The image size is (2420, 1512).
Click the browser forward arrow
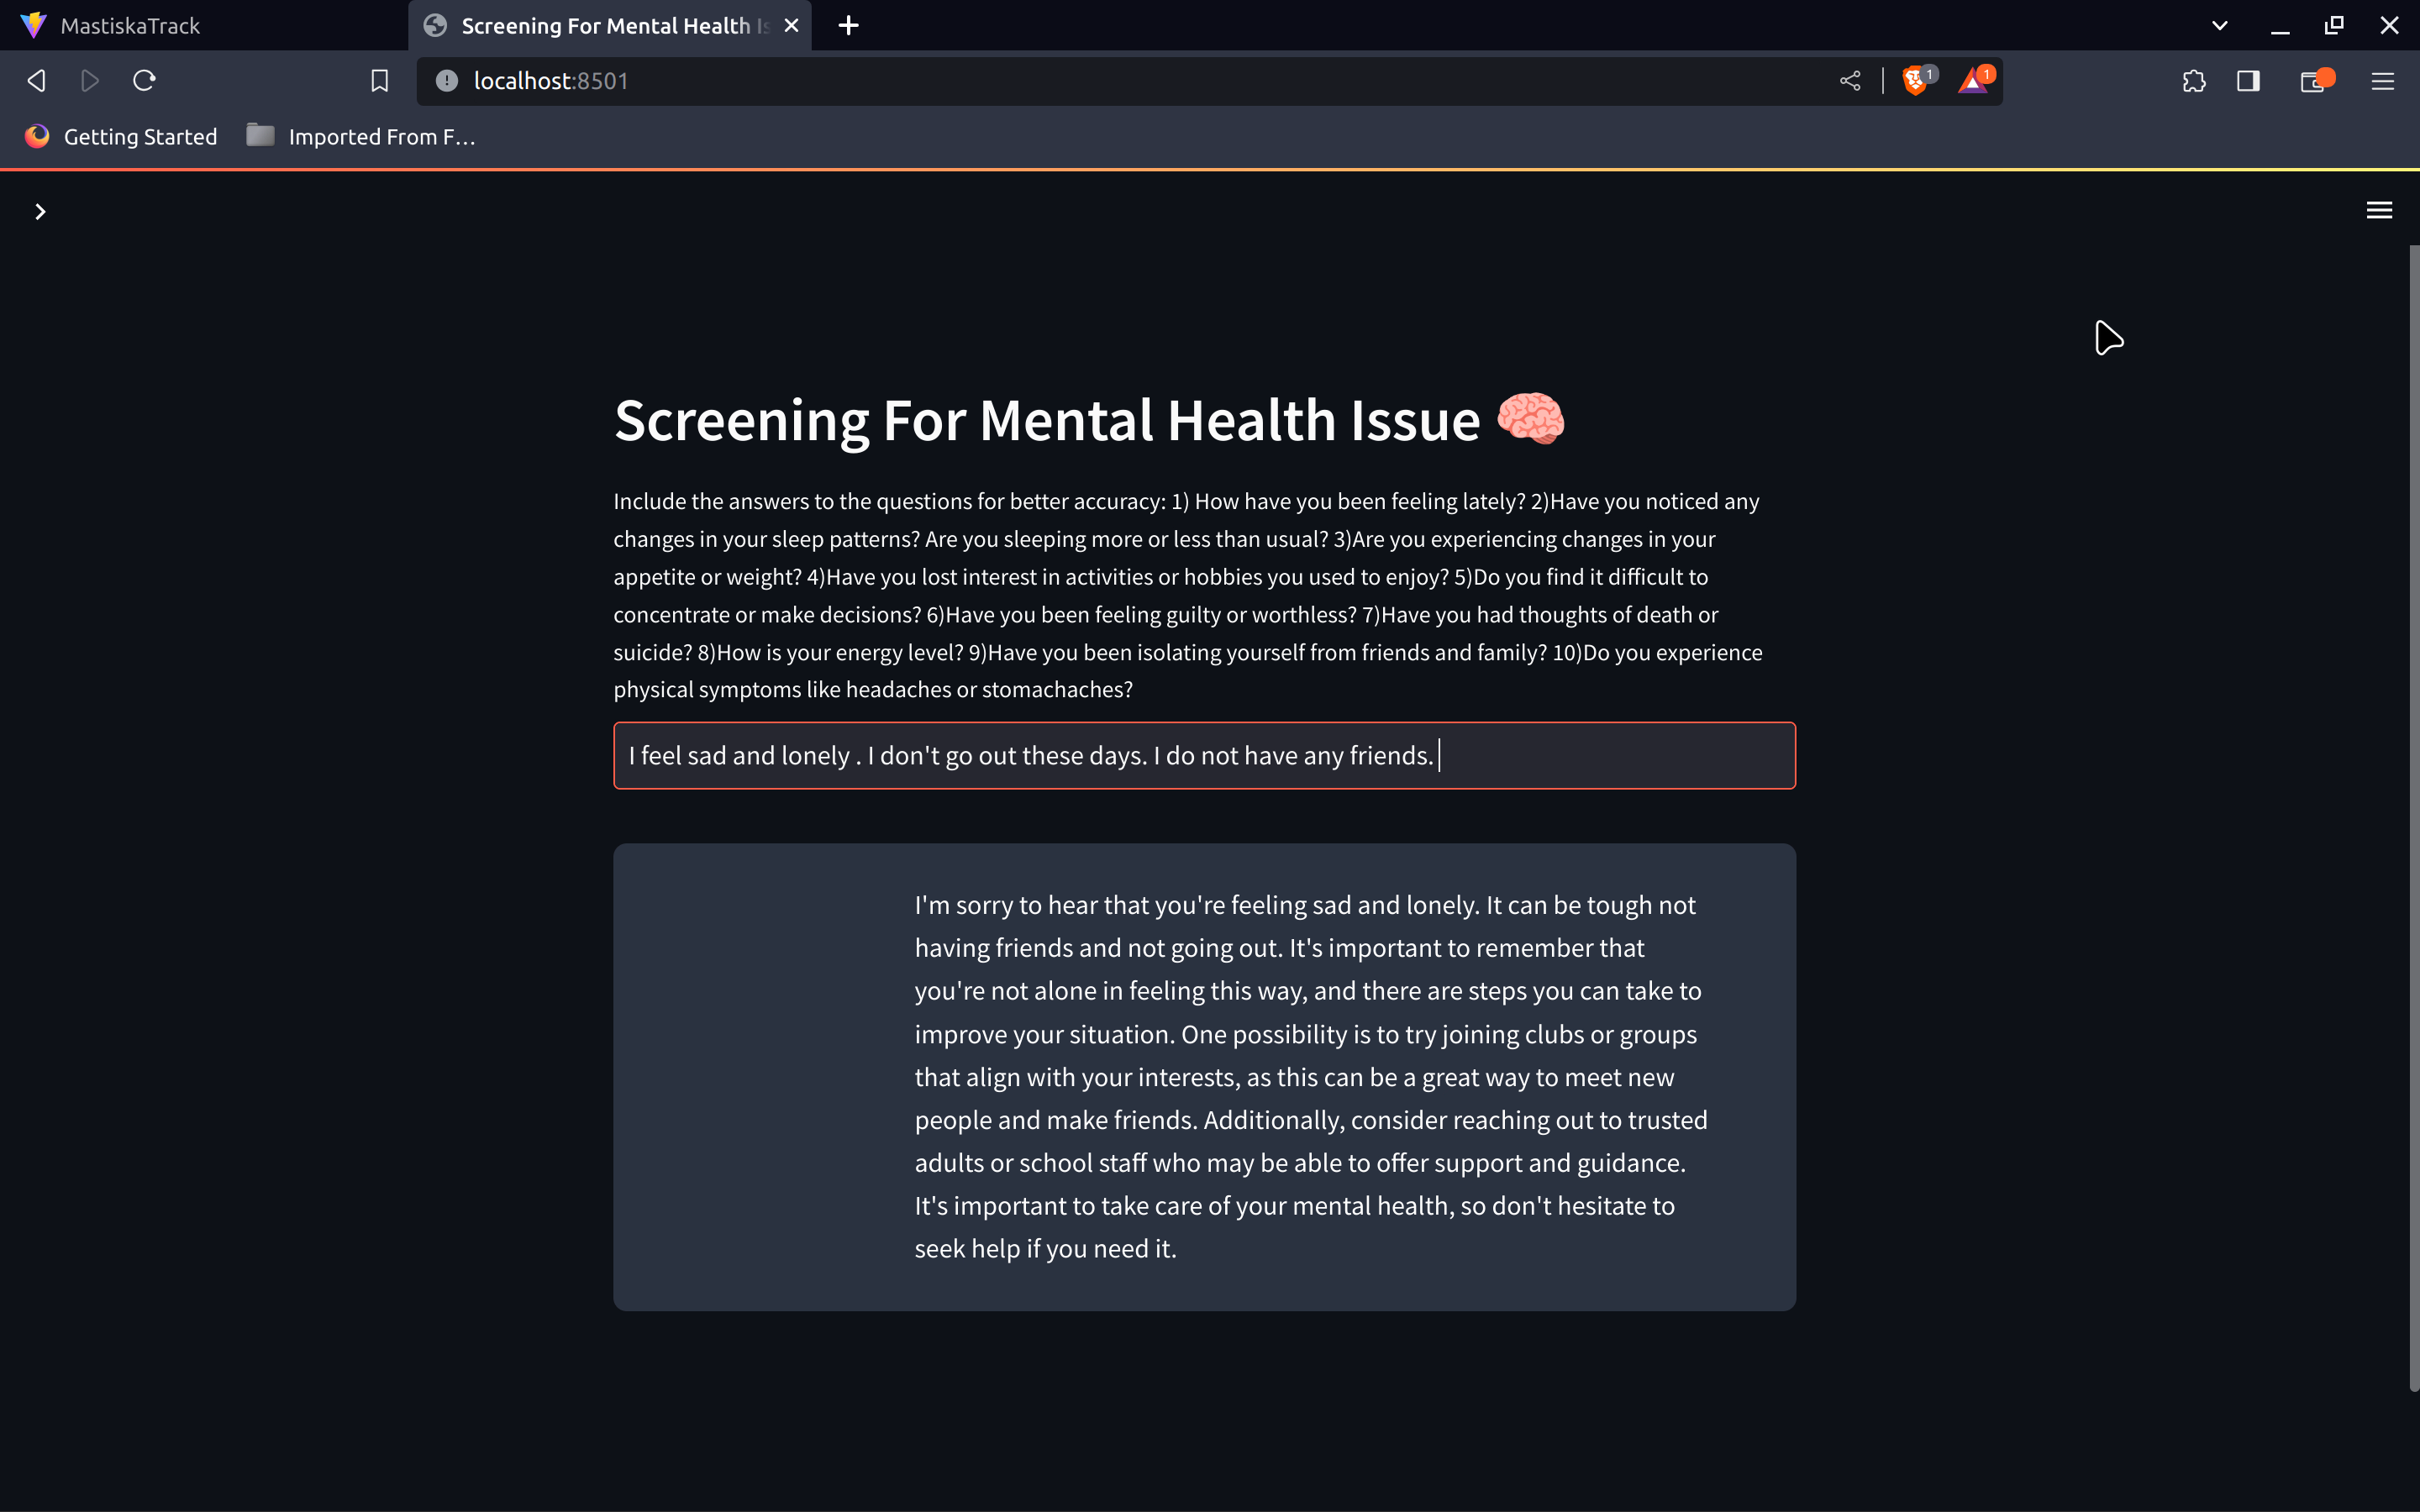[90, 81]
